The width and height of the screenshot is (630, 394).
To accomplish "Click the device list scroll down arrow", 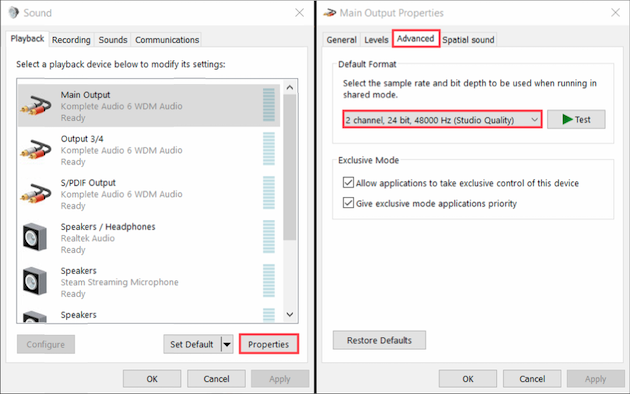I will pyautogui.click(x=290, y=314).
